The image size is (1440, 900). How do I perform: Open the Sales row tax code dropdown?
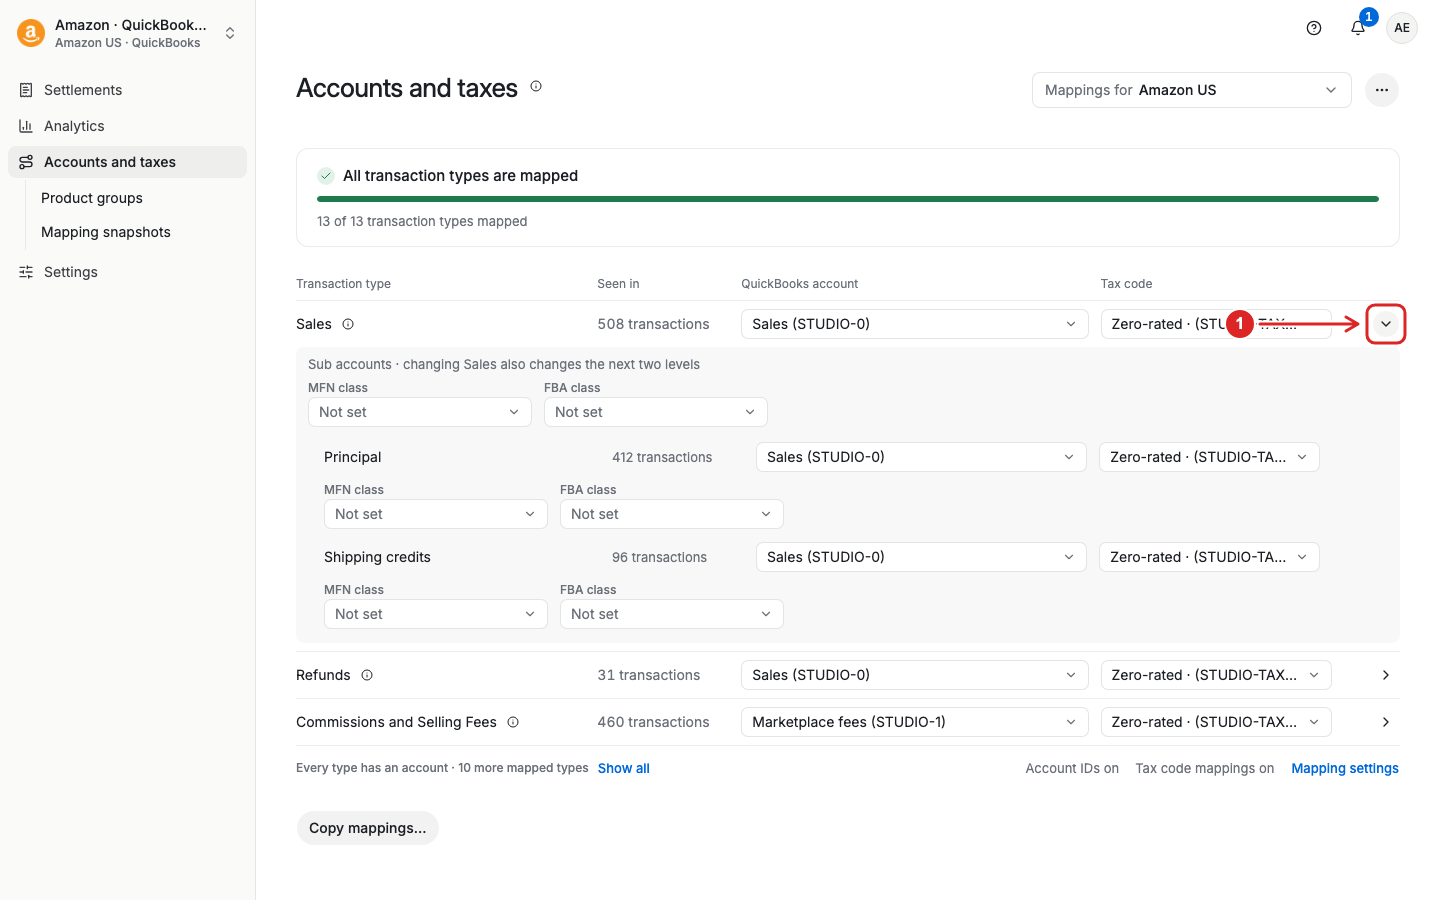tap(1216, 324)
